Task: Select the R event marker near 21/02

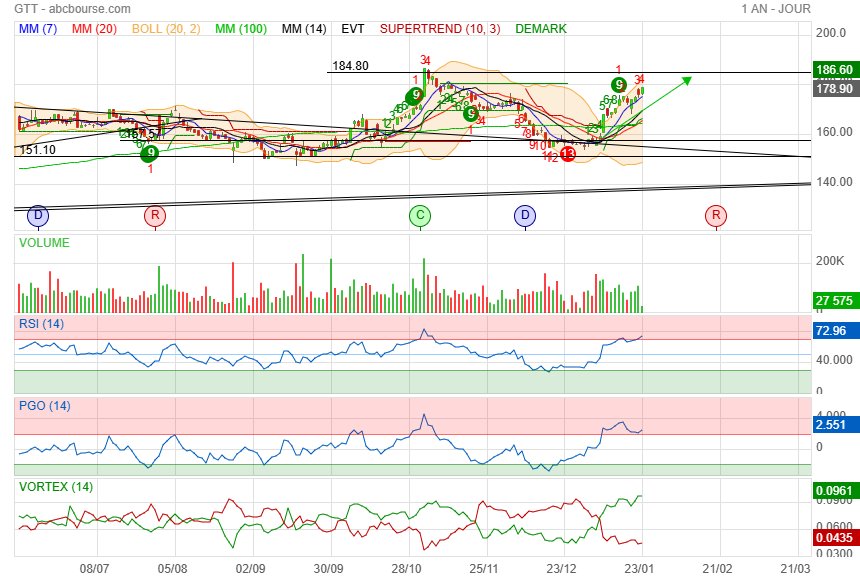Action: (x=715, y=215)
